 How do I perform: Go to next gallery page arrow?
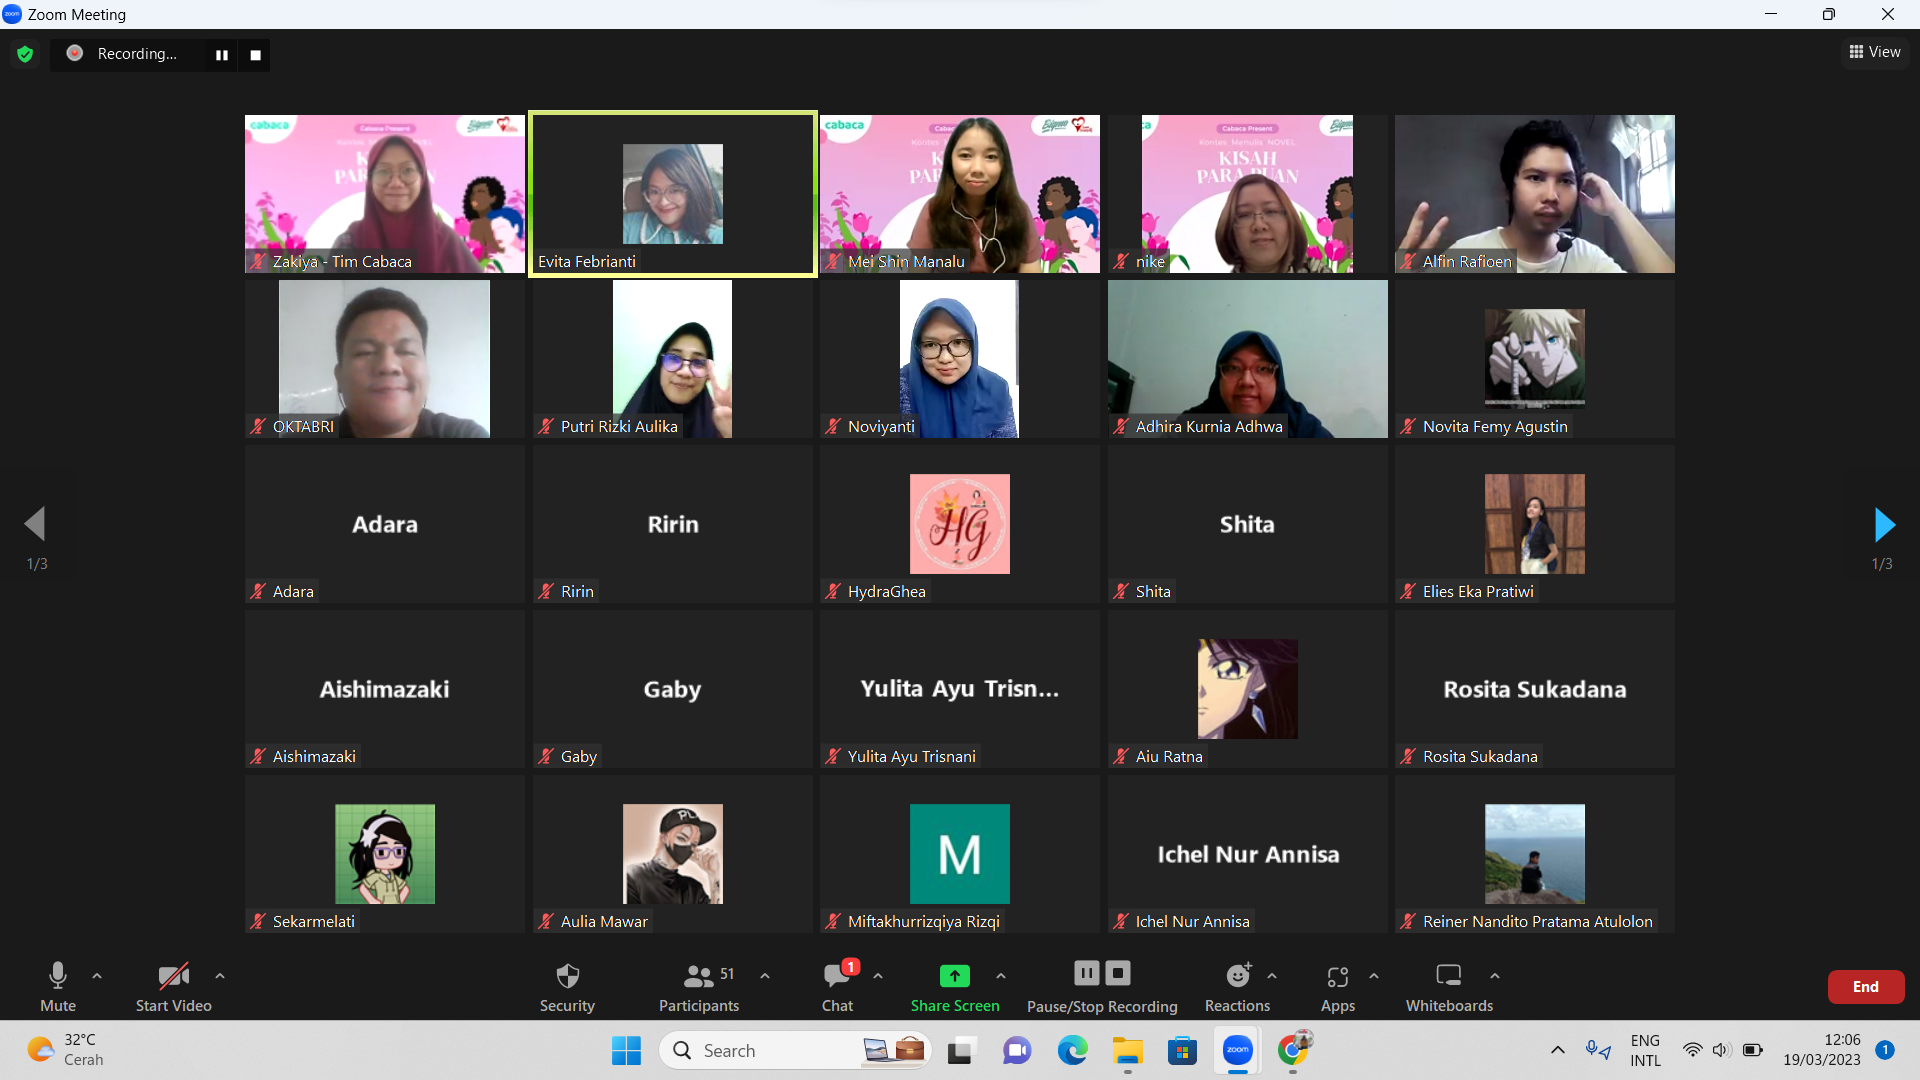pyautogui.click(x=1884, y=524)
